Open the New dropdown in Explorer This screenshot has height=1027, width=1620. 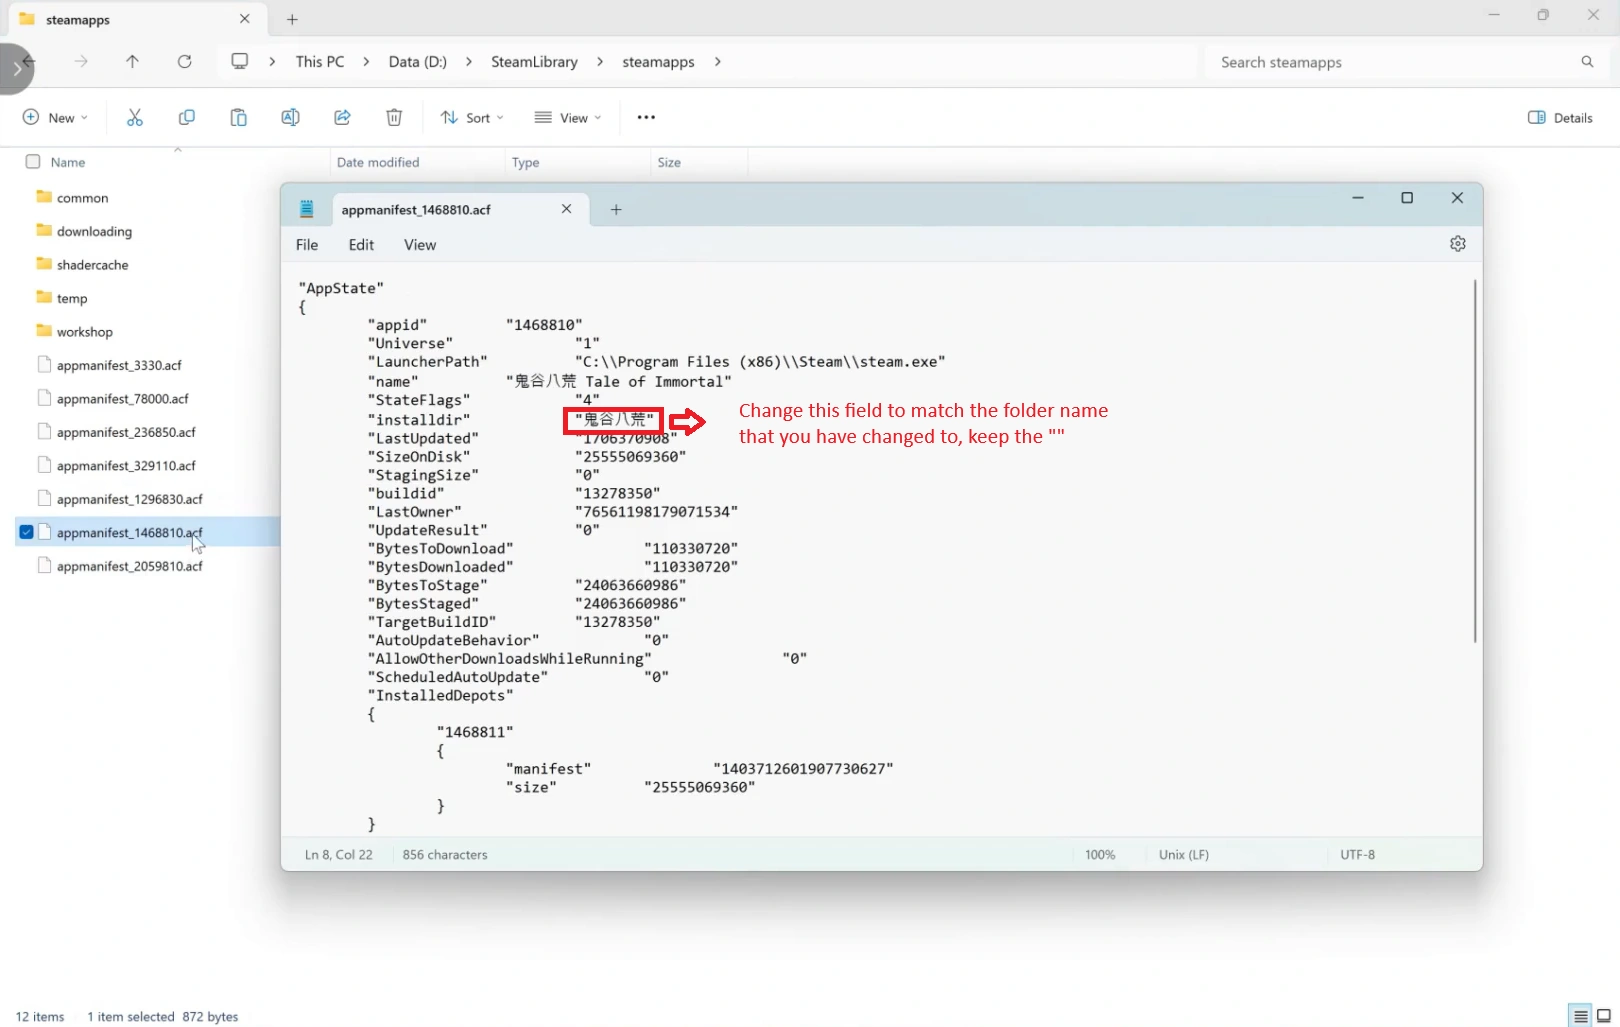point(55,117)
